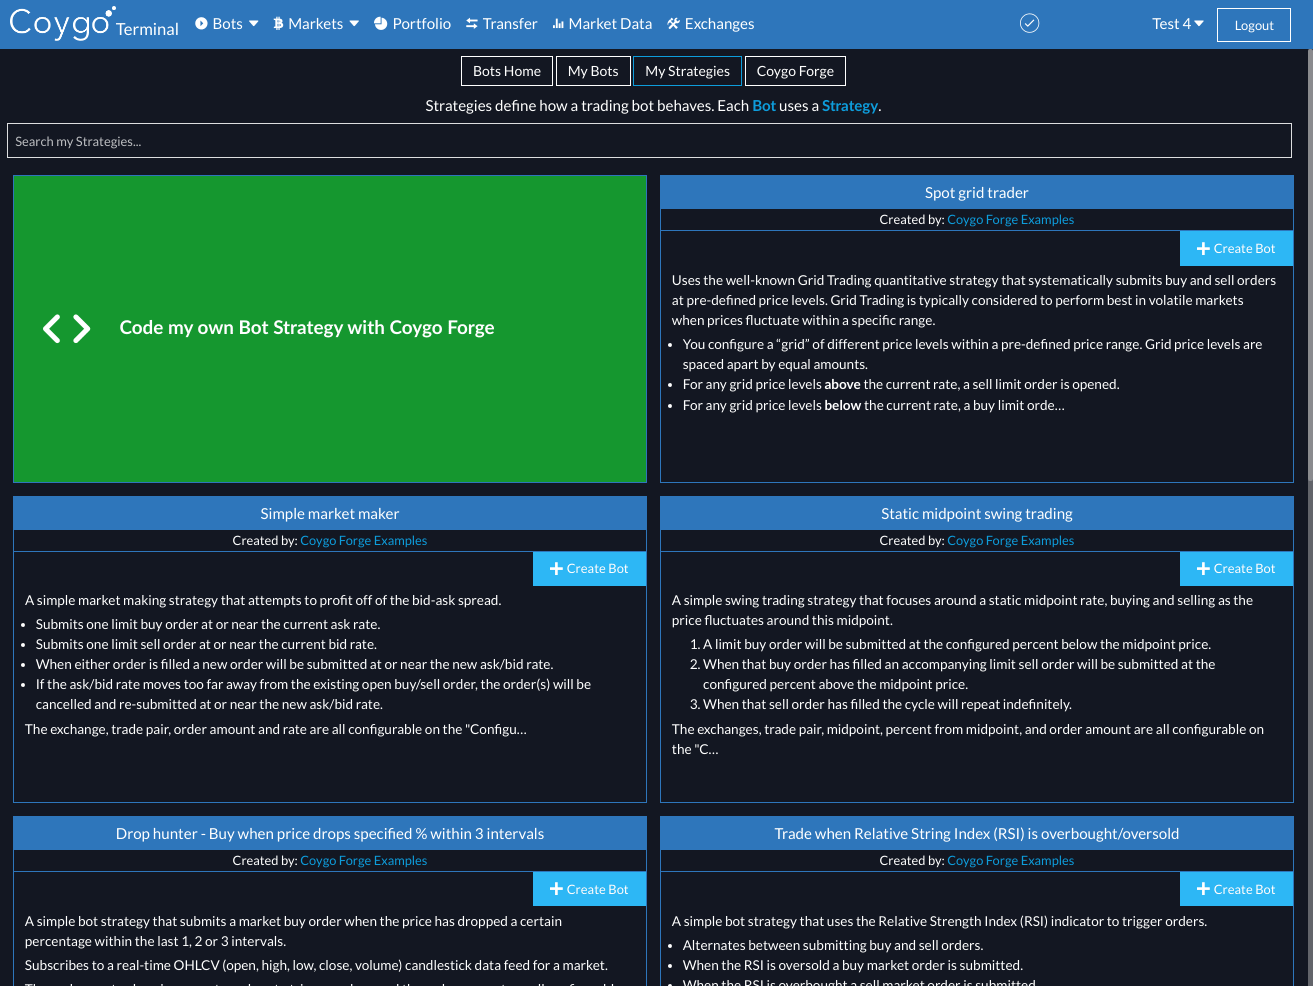Open Coygo Forge Examples link under RSI strategy
The height and width of the screenshot is (986, 1313).
(1010, 860)
